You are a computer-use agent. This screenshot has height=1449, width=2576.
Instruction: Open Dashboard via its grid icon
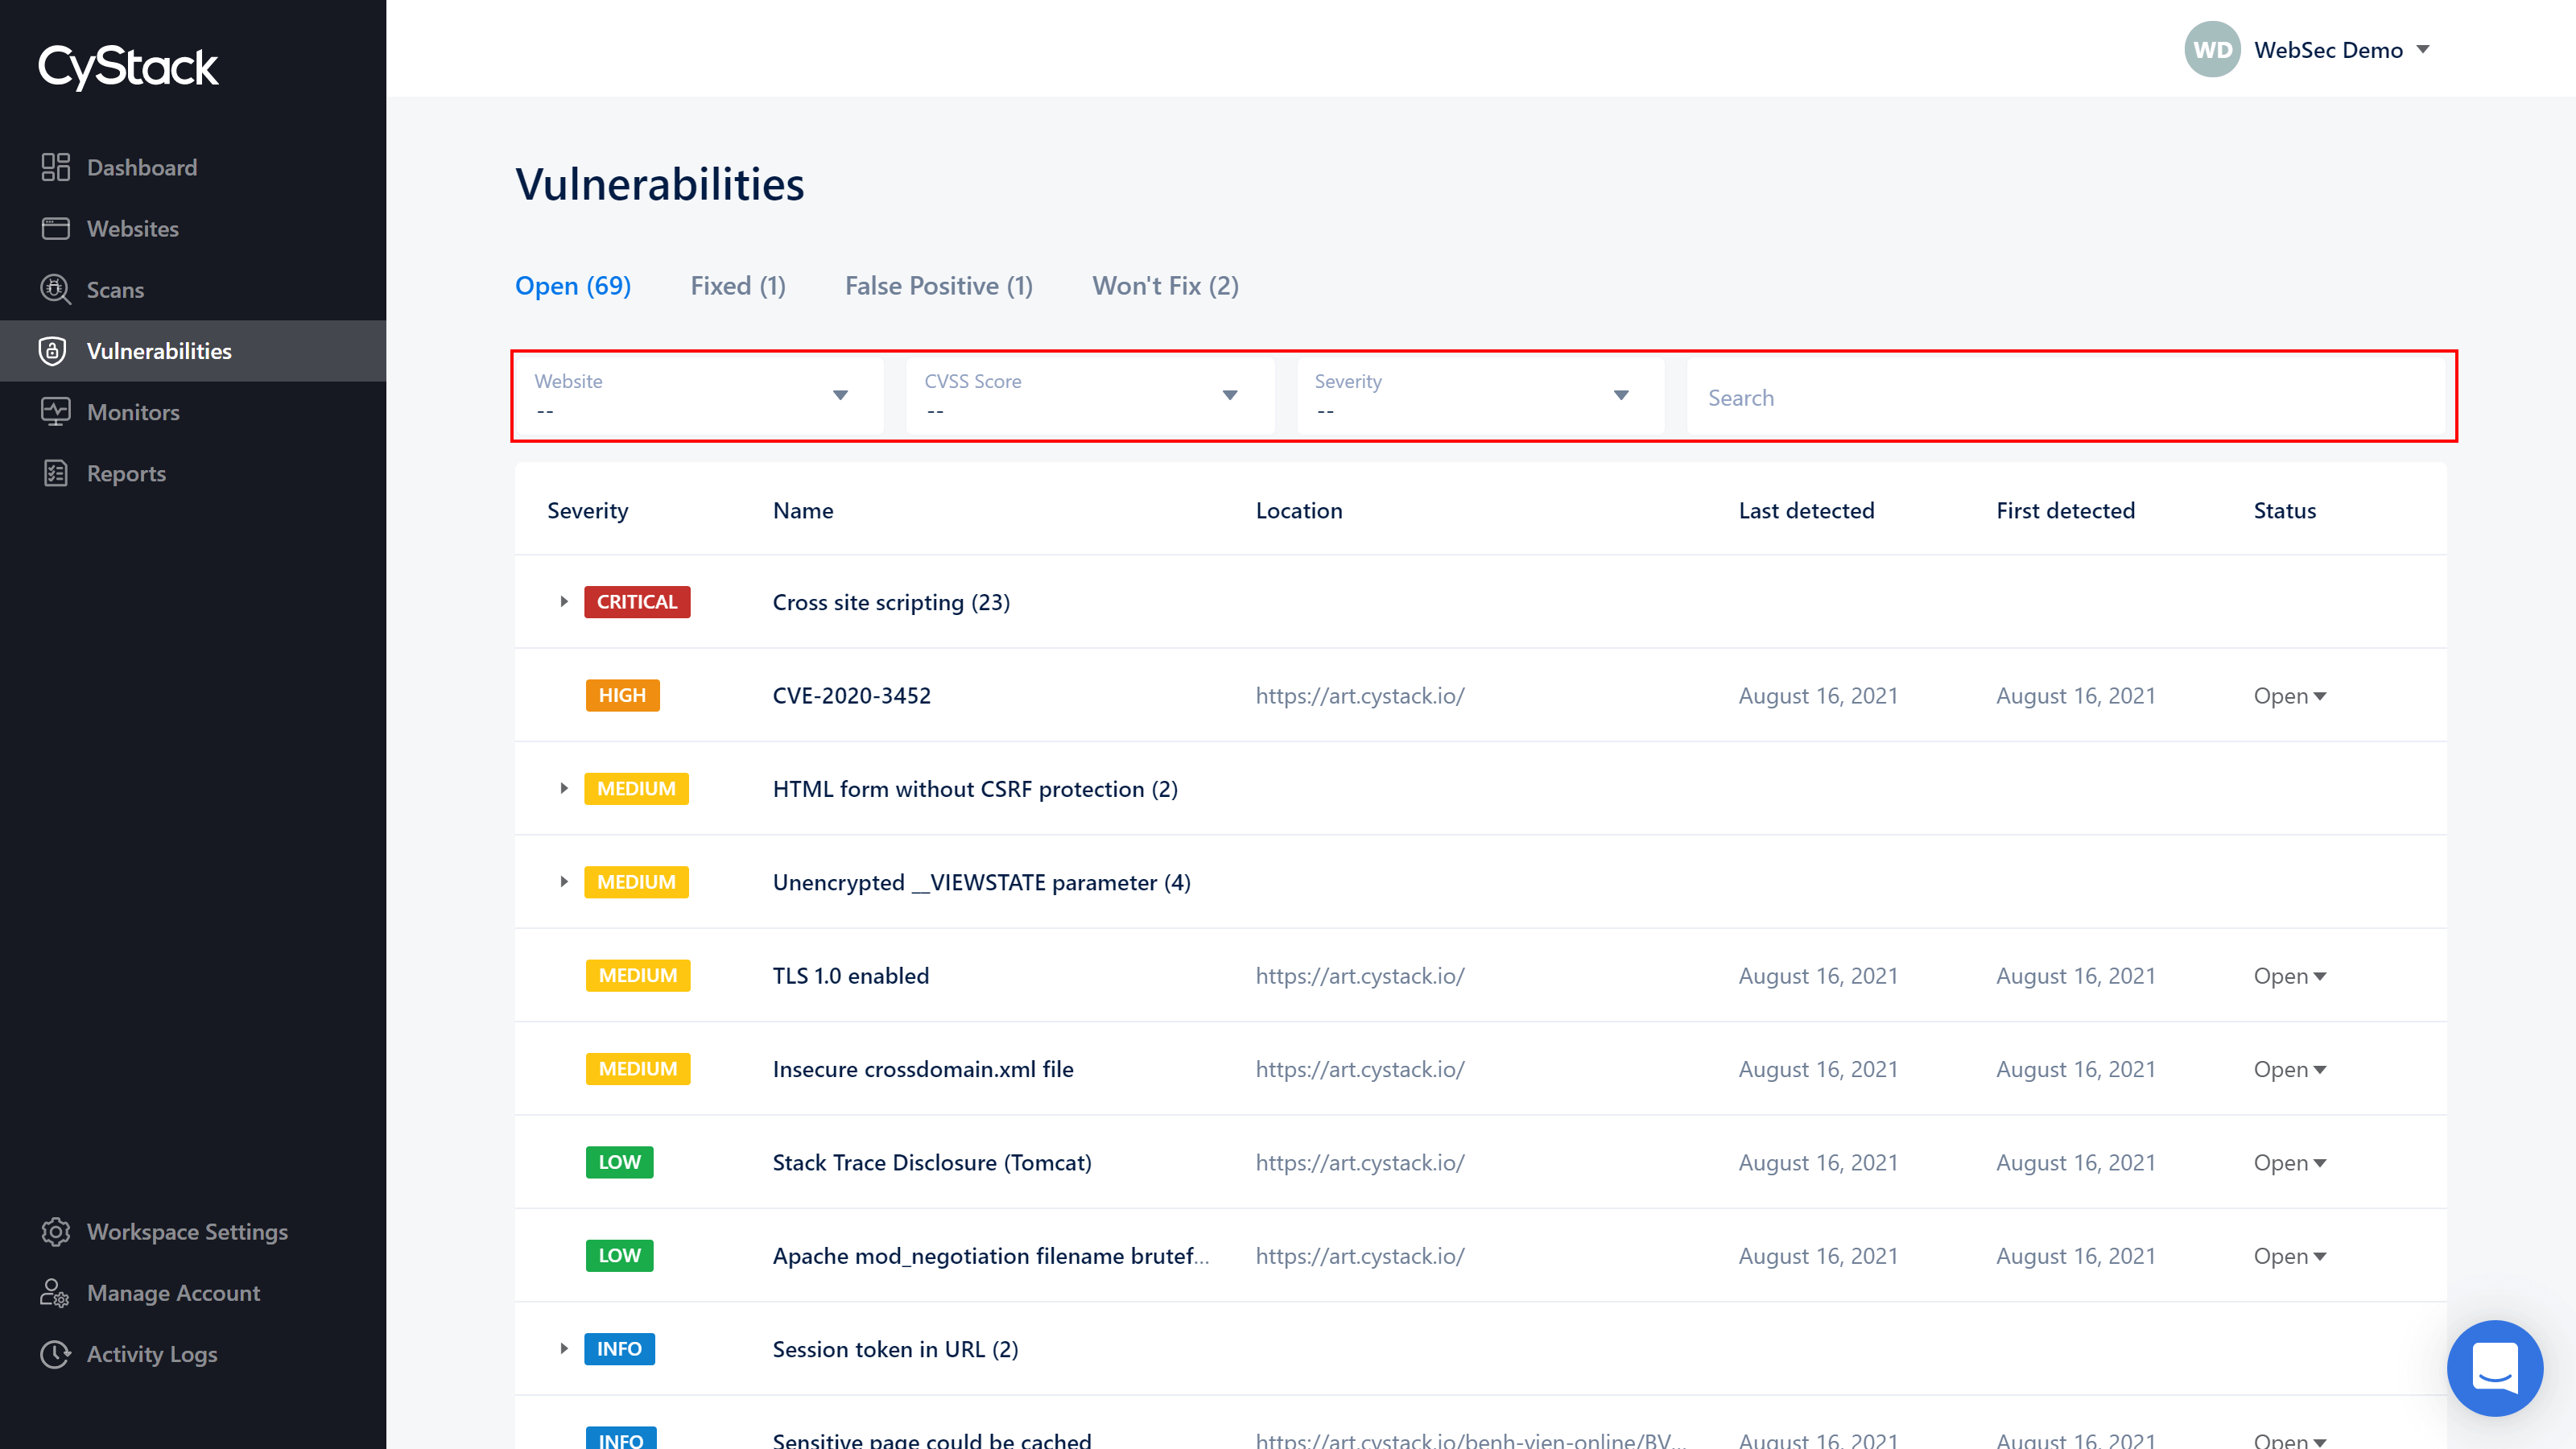(x=56, y=167)
